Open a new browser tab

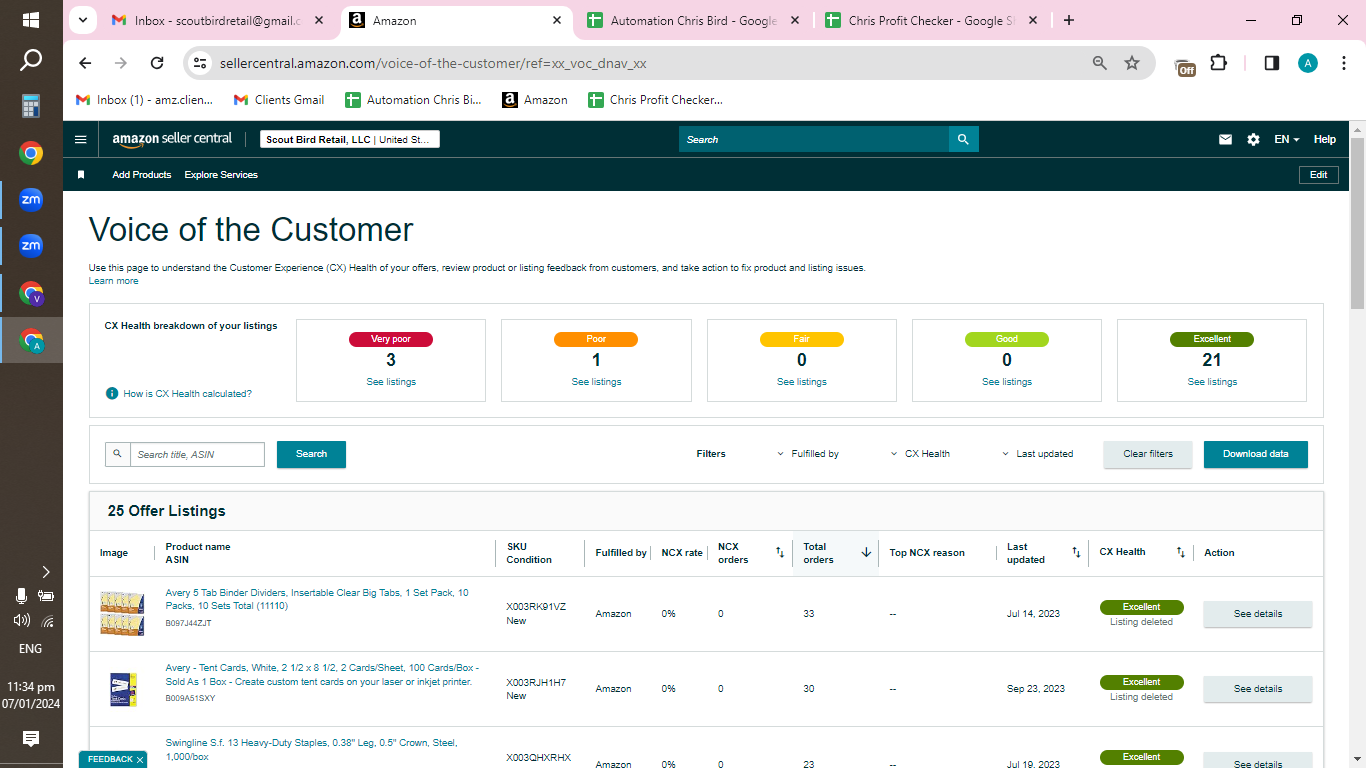click(1069, 20)
